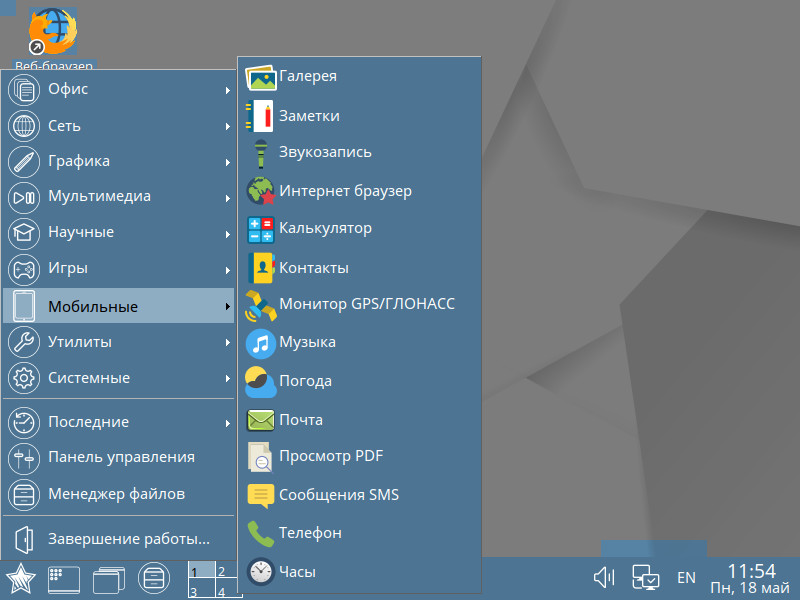
Task: Click the stacked windows taskbar icon
Action: pyautogui.click(x=109, y=580)
